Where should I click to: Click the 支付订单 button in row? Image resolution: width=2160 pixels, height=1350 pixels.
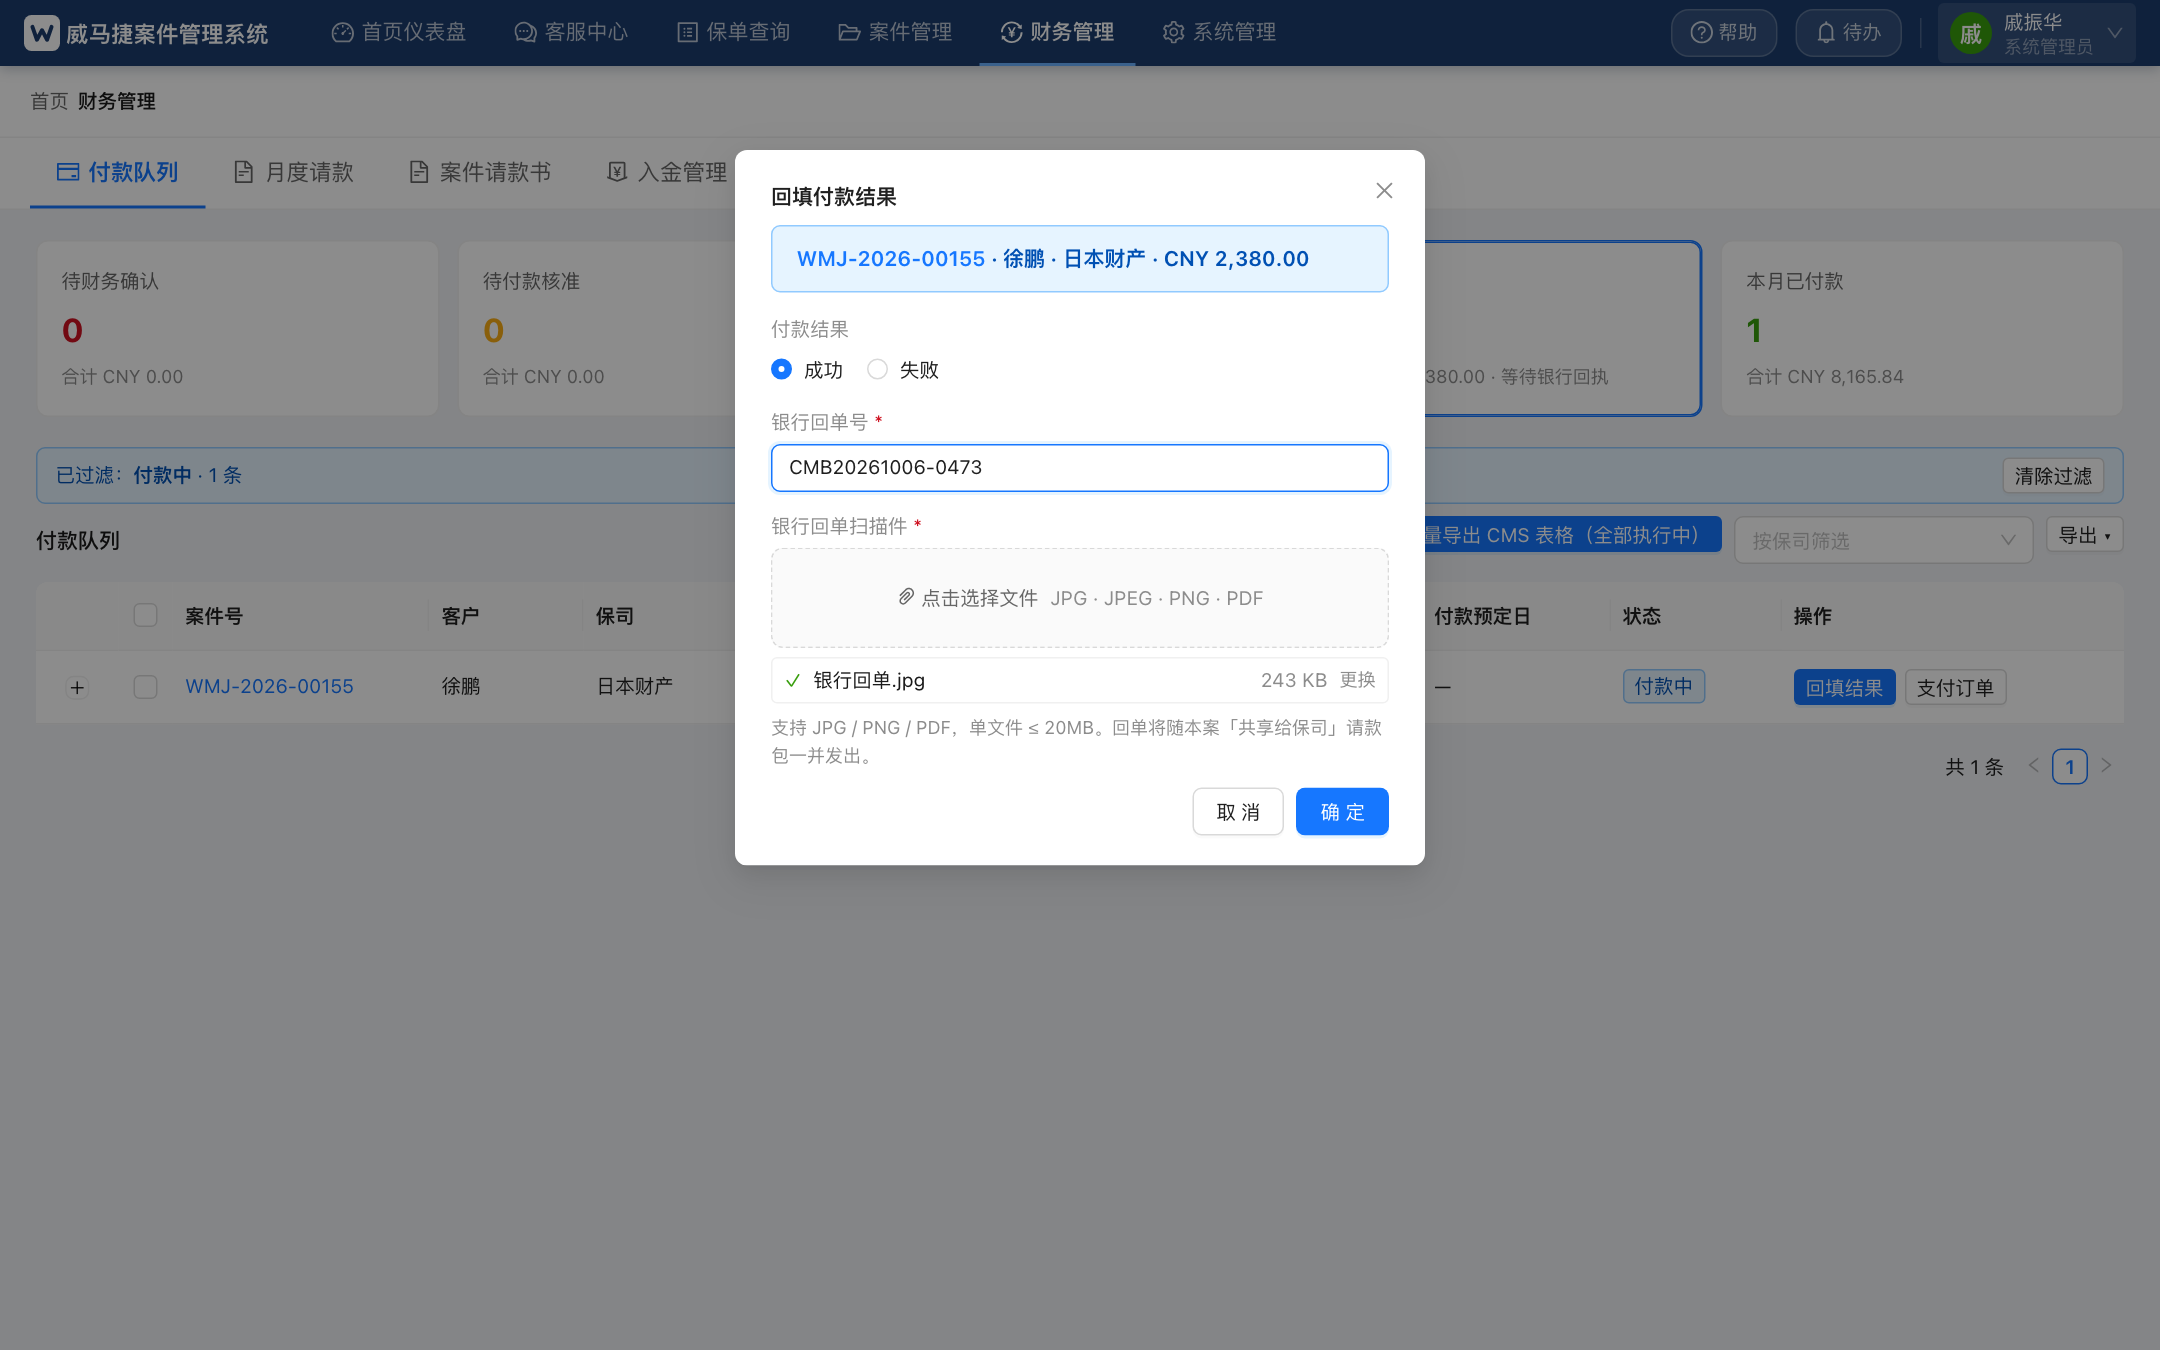1955,687
